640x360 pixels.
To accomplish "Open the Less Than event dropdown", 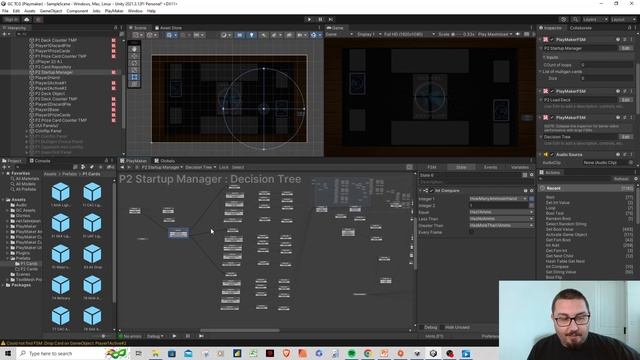I will click(x=501, y=219).
